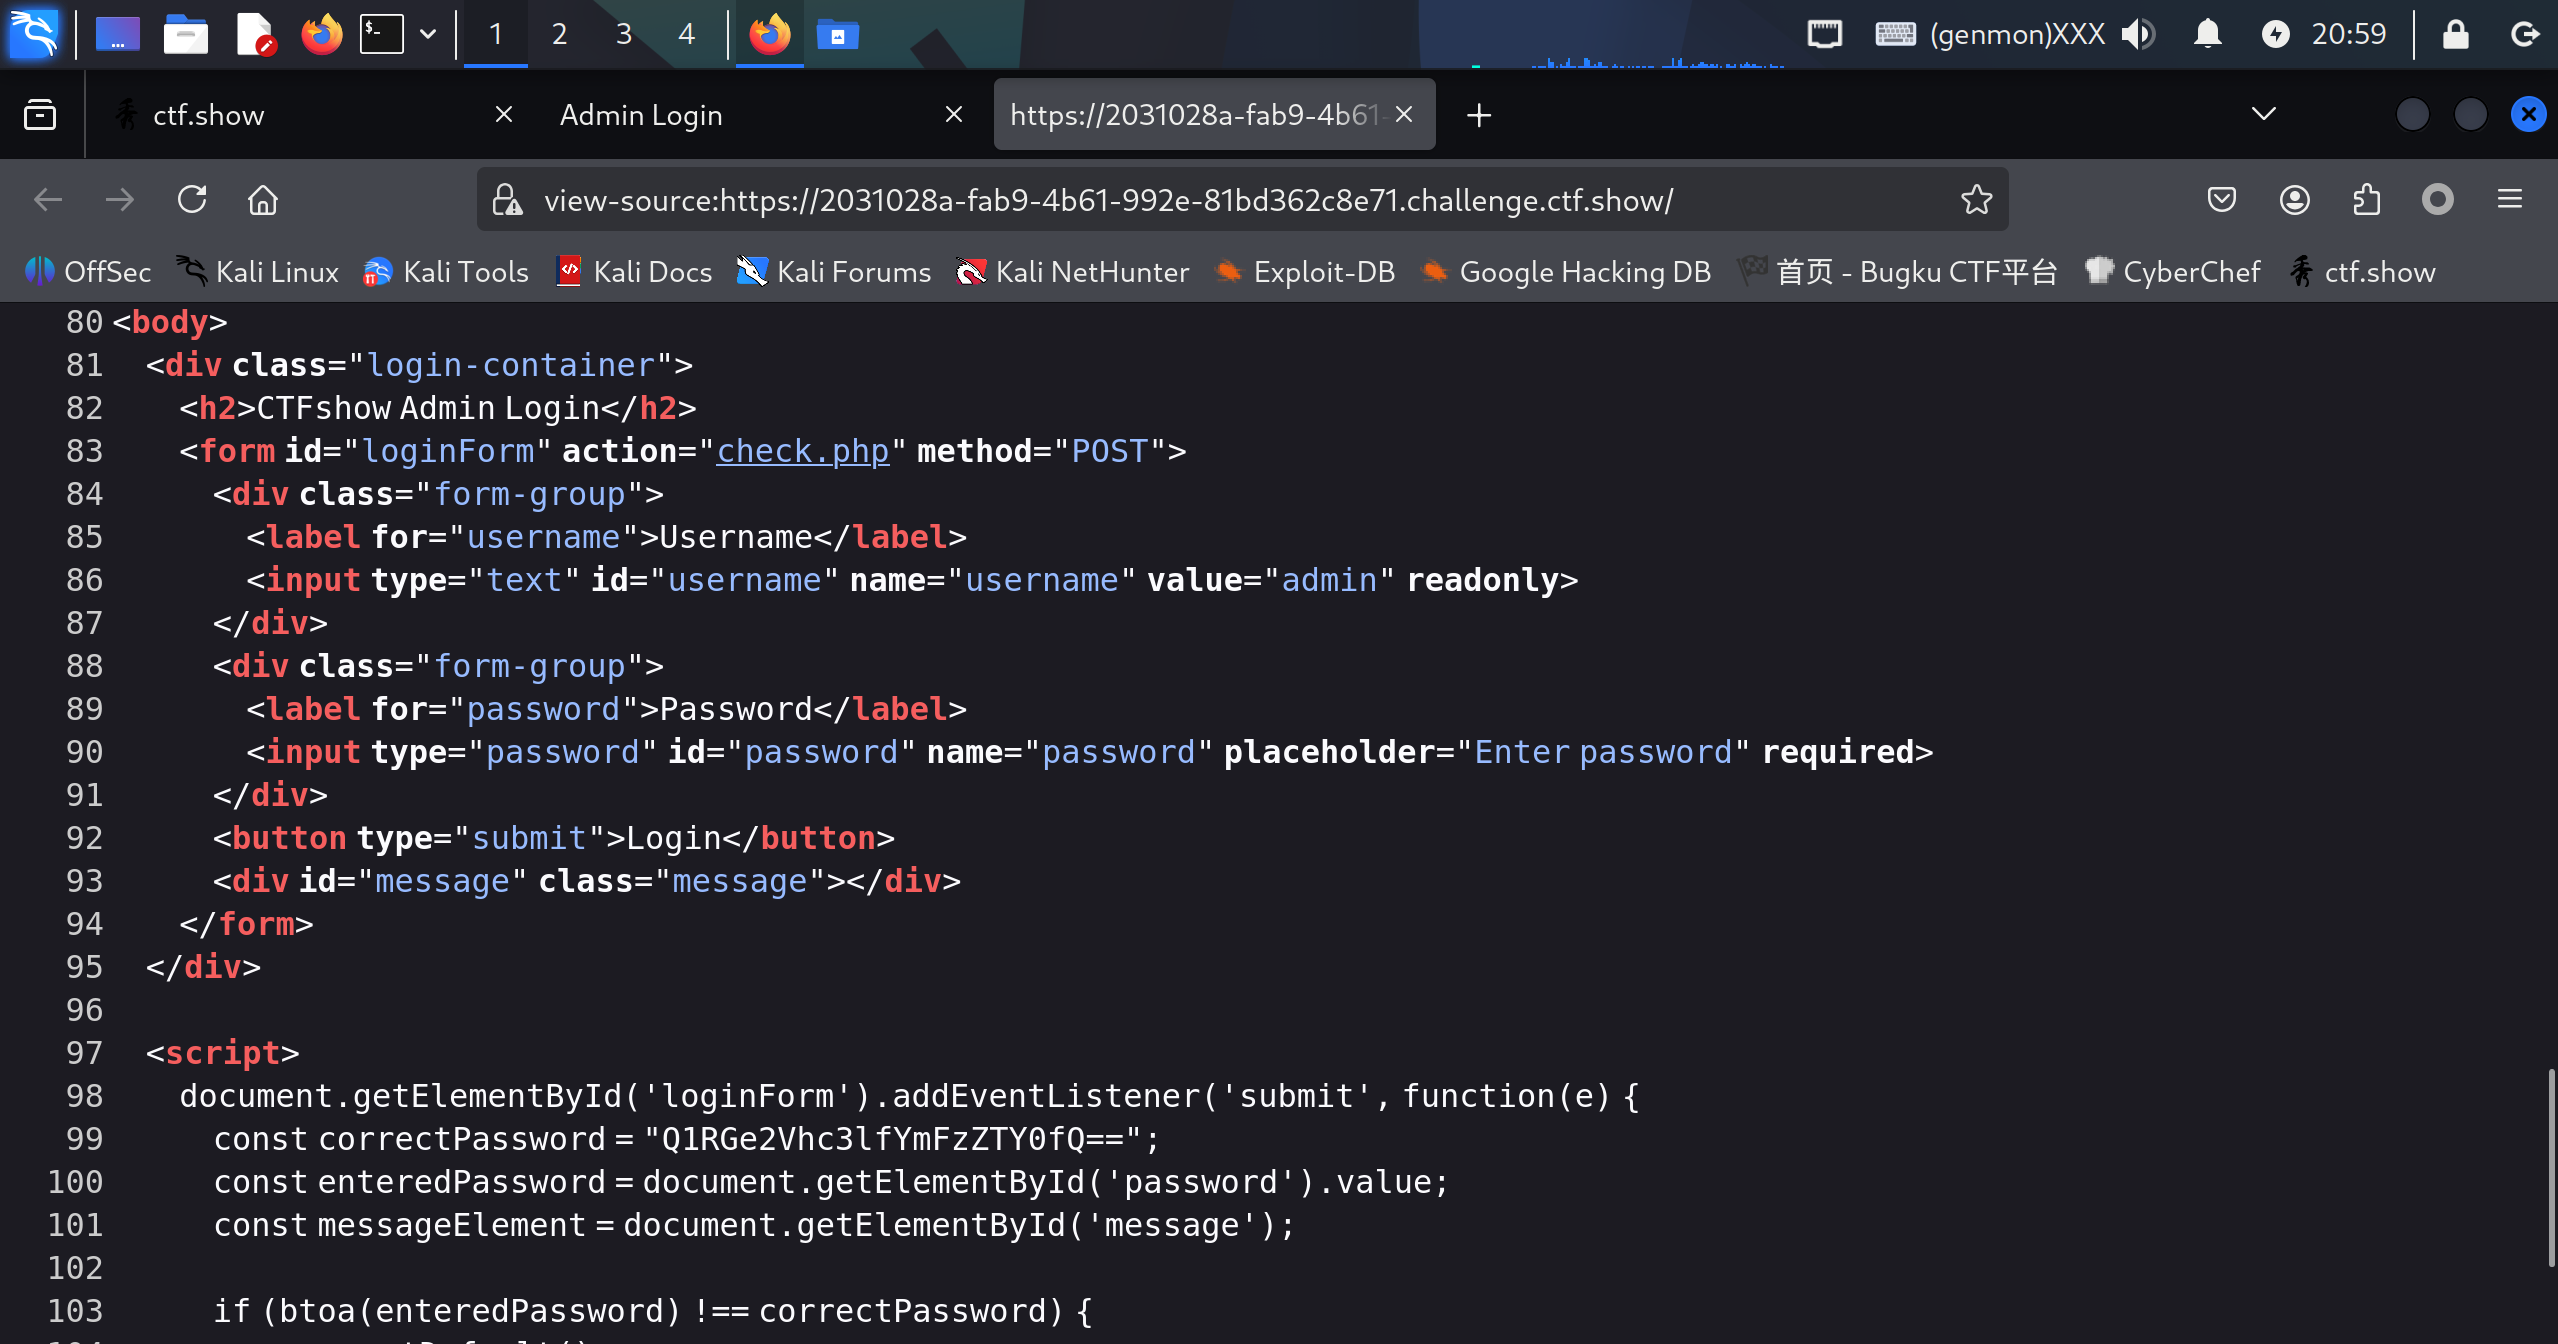
Task: Show the site security lock info
Action: click(507, 200)
